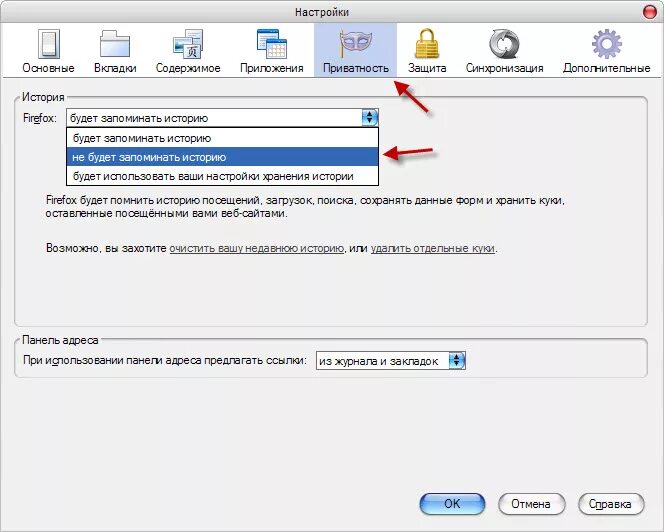Image resolution: width=664 pixels, height=532 pixels.
Task: Confirm settings with OK button
Action: 452,504
